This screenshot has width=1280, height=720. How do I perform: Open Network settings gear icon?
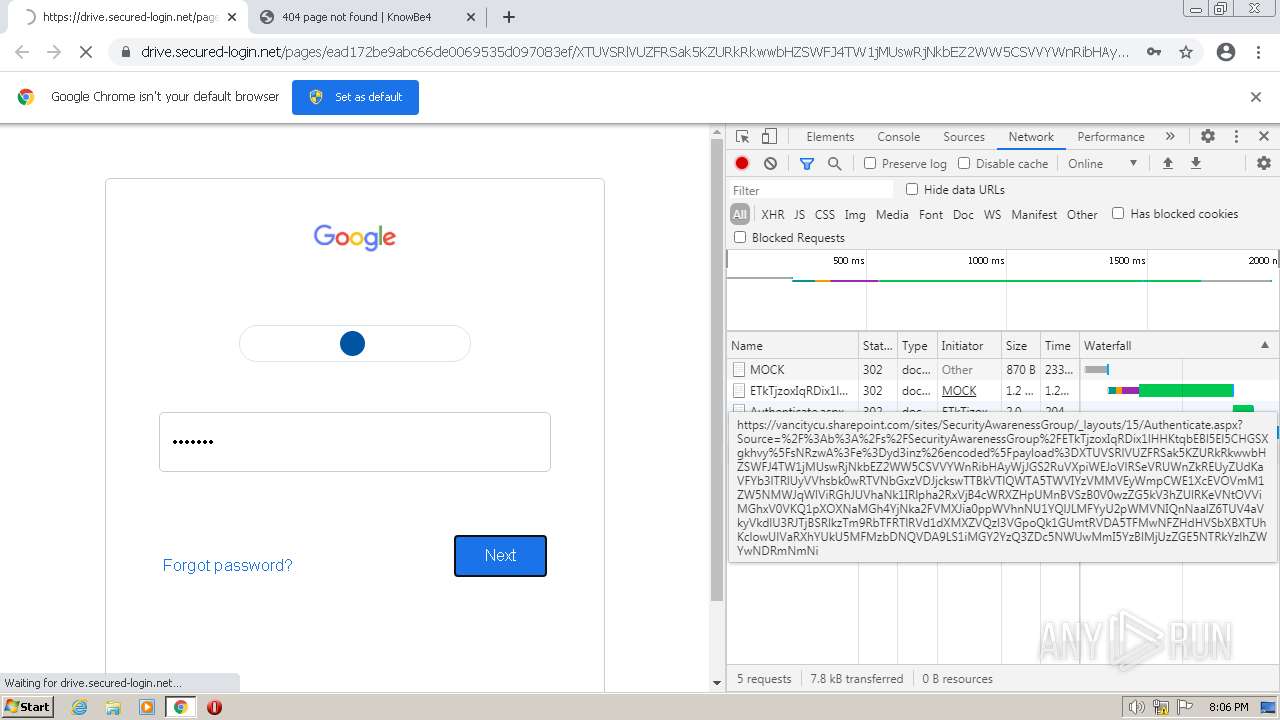[x=1264, y=163]
